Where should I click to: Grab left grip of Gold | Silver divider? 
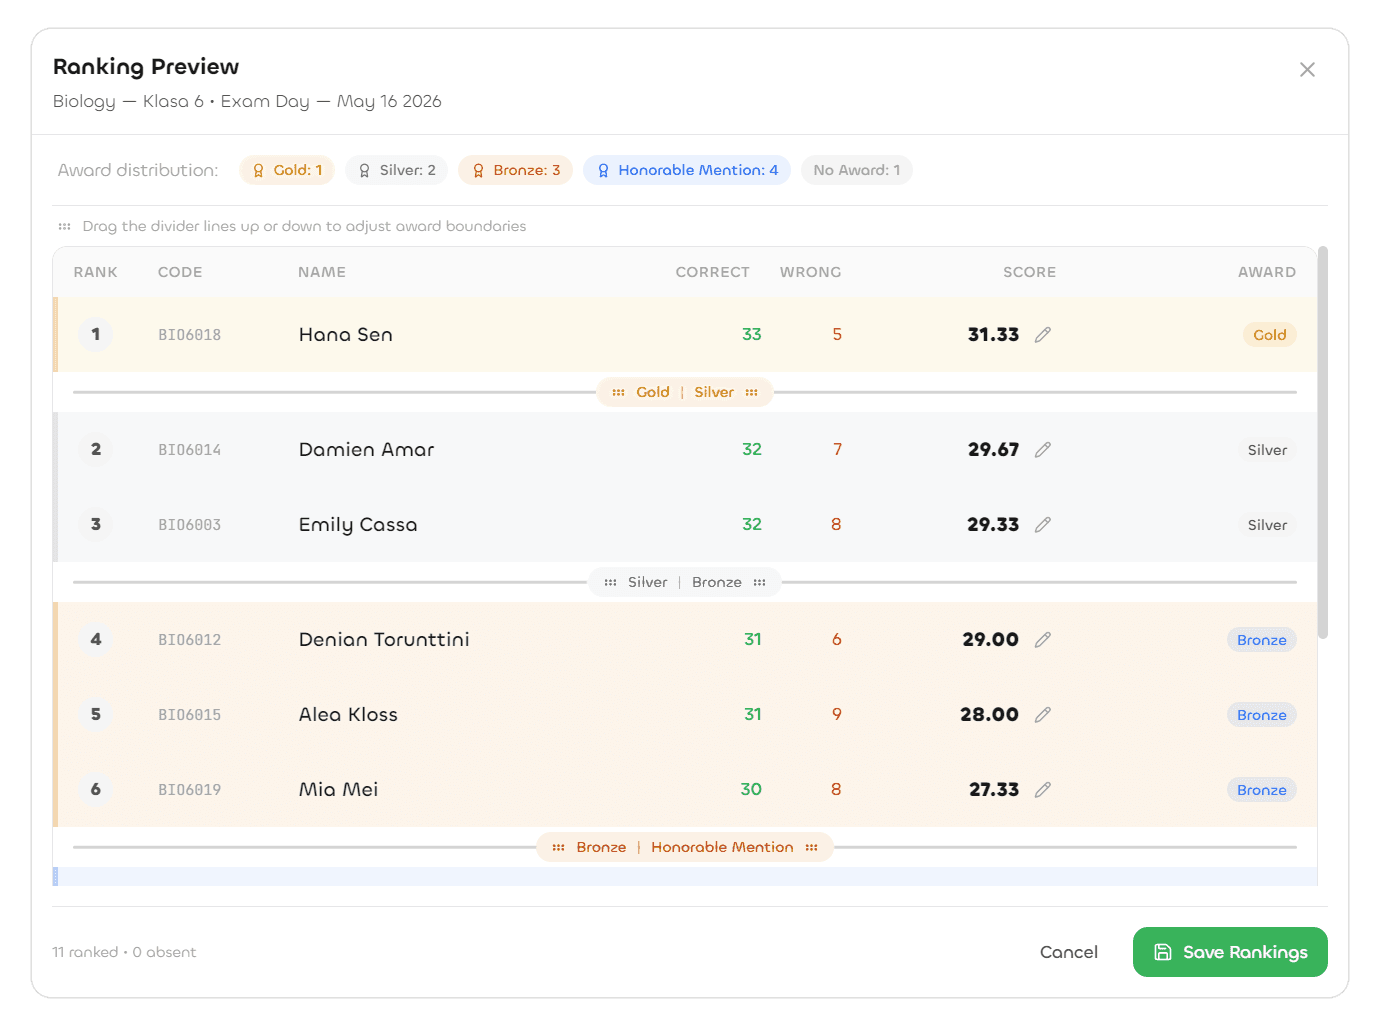pyautogui.click(x=618, y=392)
